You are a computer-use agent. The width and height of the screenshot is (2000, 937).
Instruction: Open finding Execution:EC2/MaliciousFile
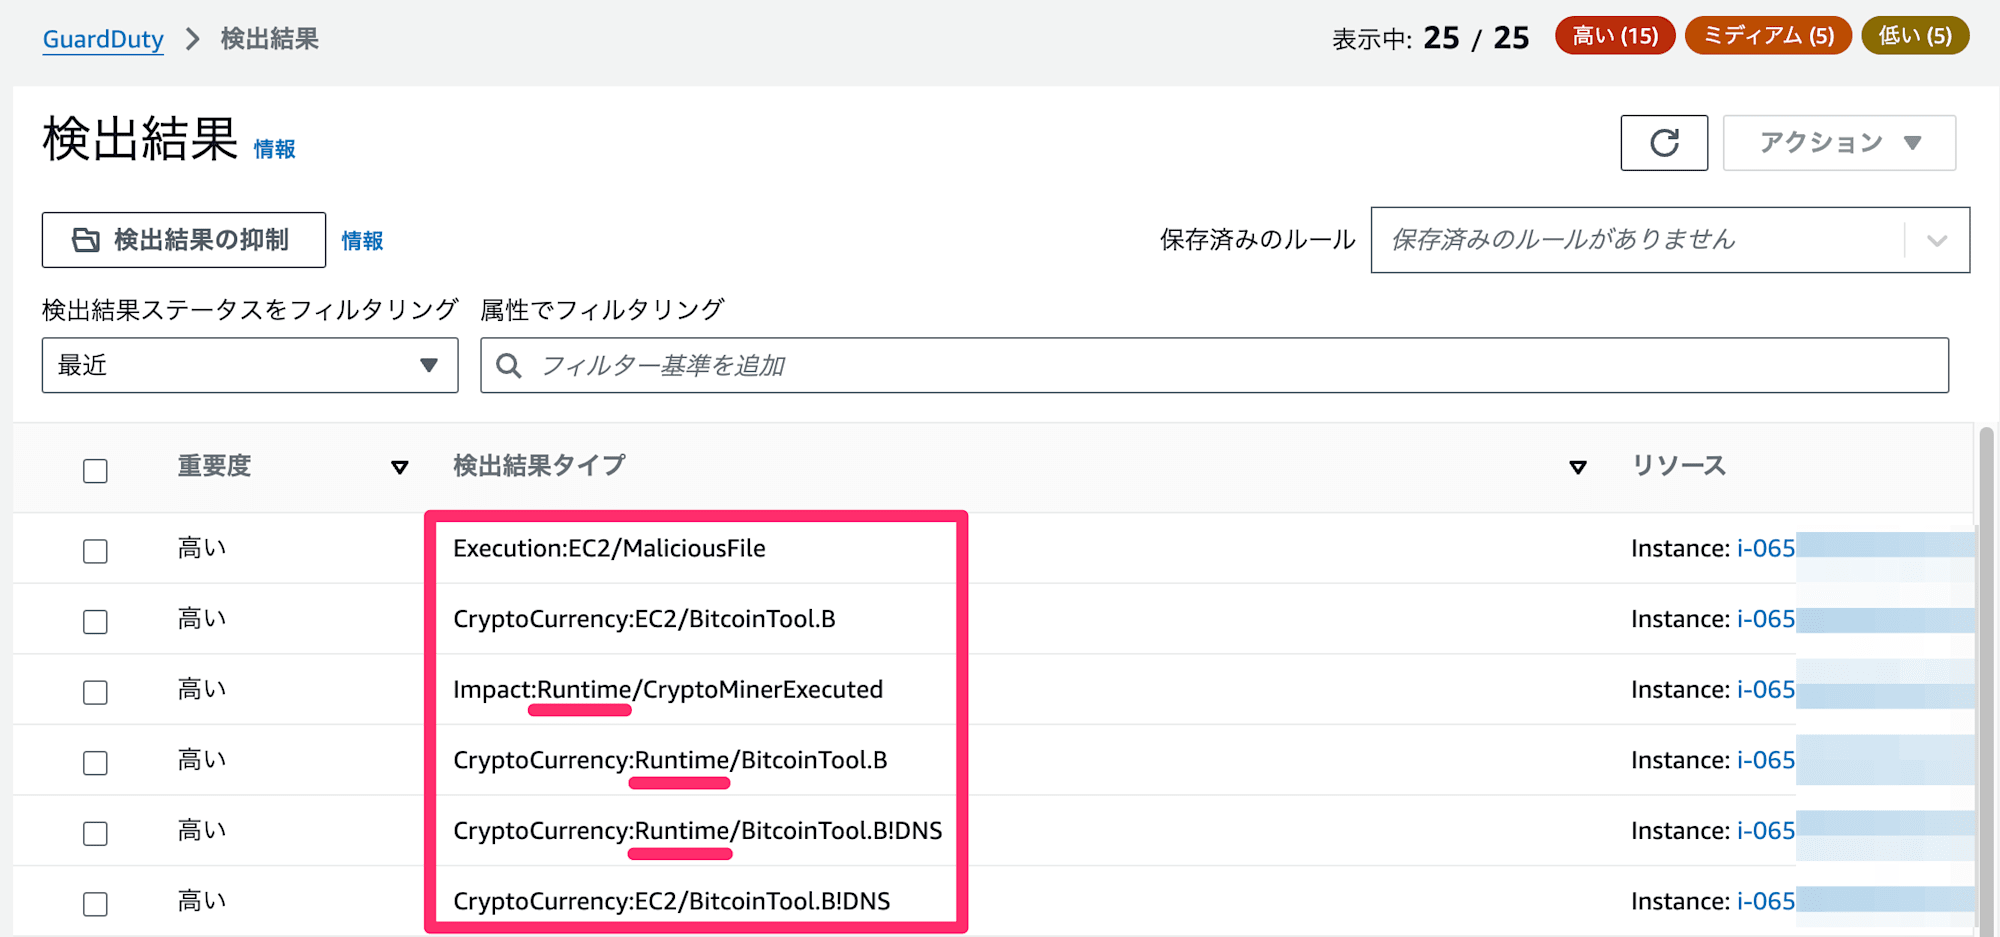pyautogui.click(x=609, y=548)
